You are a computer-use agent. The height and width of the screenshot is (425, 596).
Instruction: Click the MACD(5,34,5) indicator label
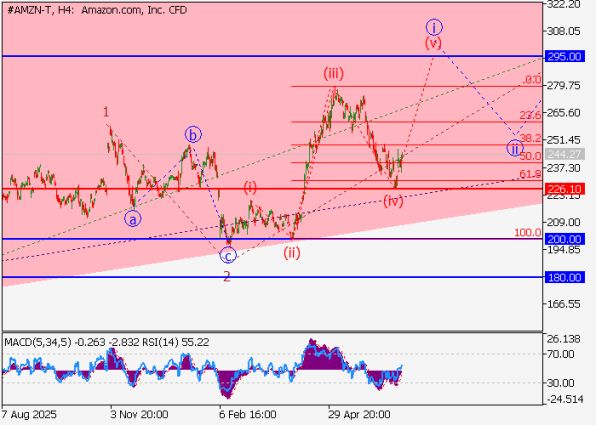click(x=37, y=342)
